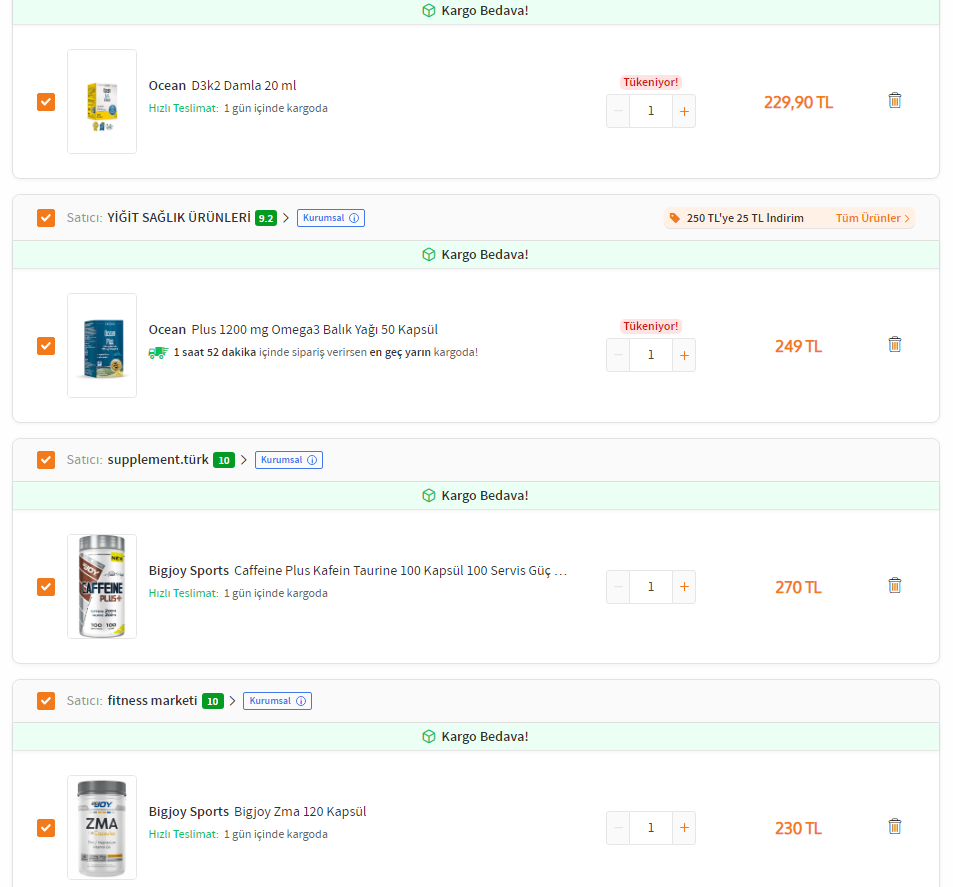Click Kargo Bedava! box icon under fitness marketi
This screenshot has width=953, height=887.
tap(428, 736)
